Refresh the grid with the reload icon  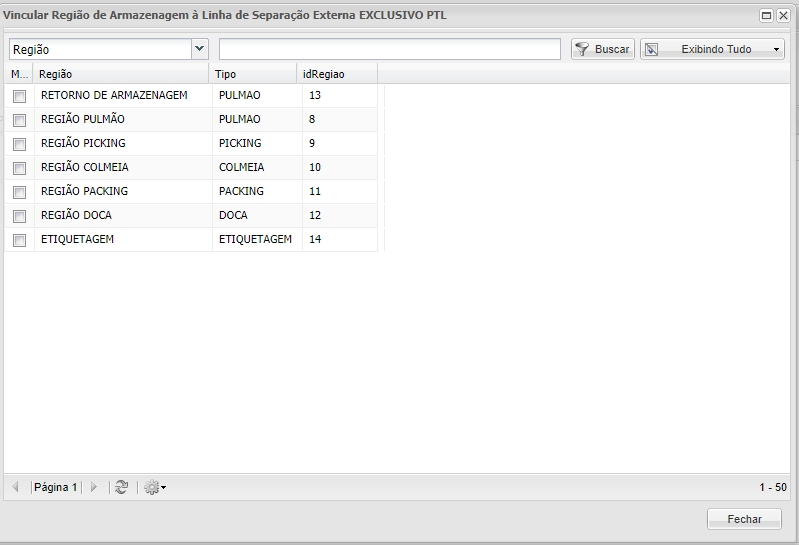click(121, 487)
